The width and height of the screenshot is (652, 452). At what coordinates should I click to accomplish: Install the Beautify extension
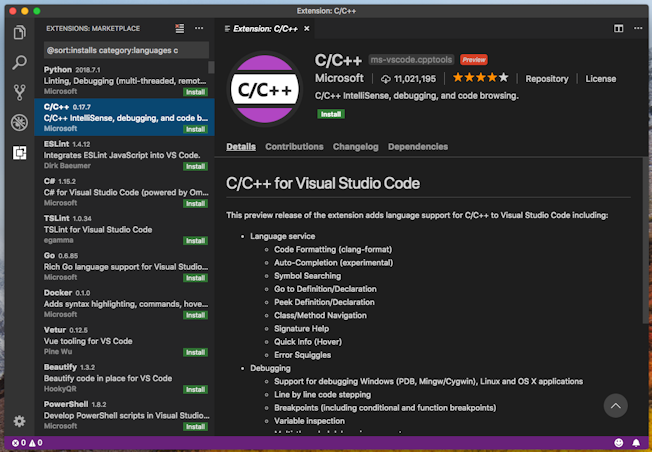coord(195,389)
